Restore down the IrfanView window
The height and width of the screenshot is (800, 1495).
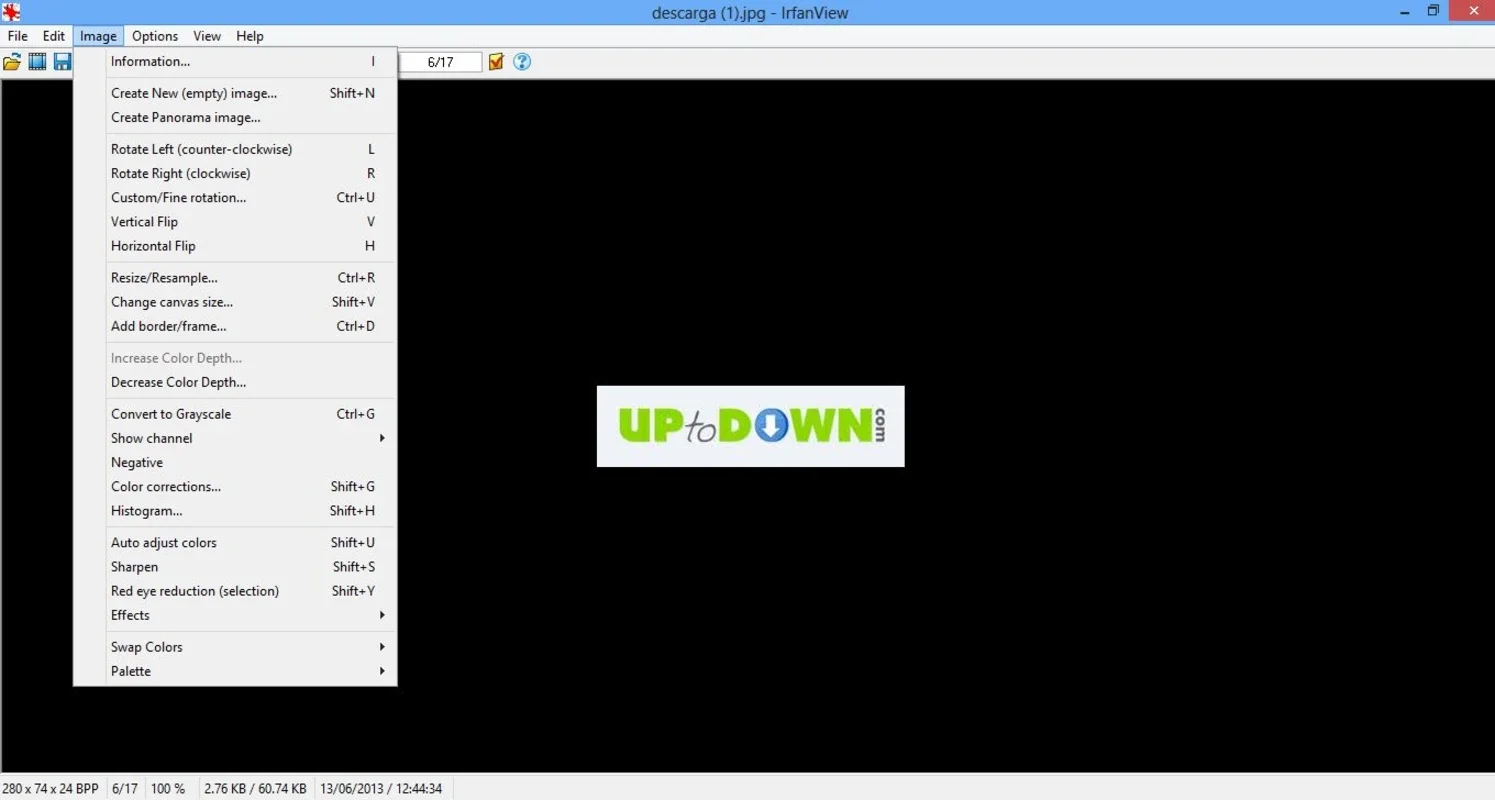coord(1433,11)
